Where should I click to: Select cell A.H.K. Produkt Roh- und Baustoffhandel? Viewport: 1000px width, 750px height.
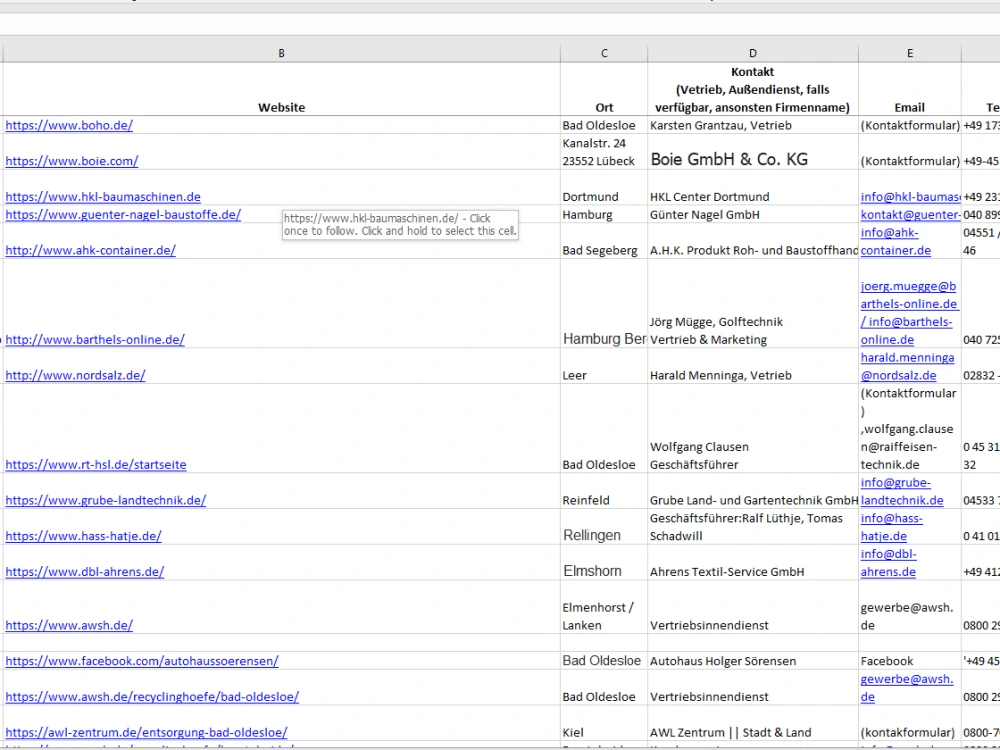coord(753,242)
